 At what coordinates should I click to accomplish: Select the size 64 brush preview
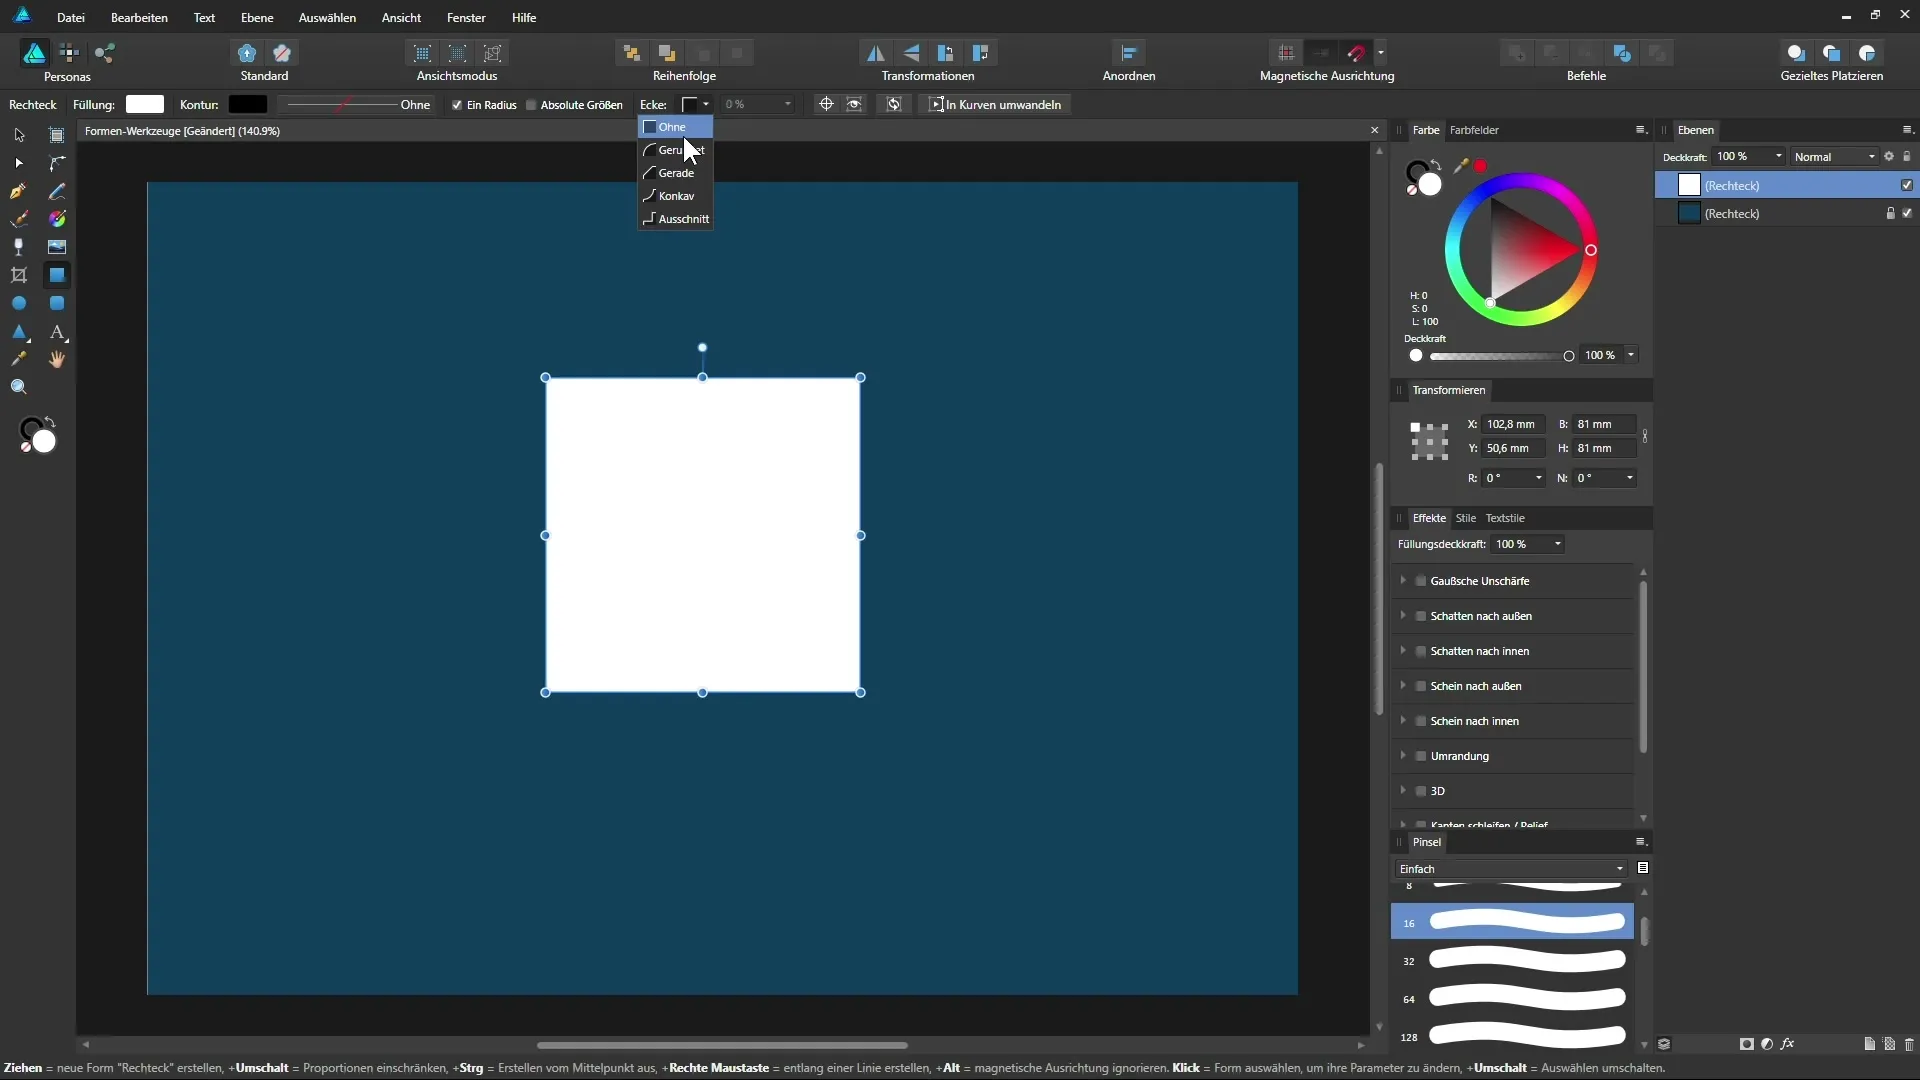pyautogui.click(x=1527, y=998)
